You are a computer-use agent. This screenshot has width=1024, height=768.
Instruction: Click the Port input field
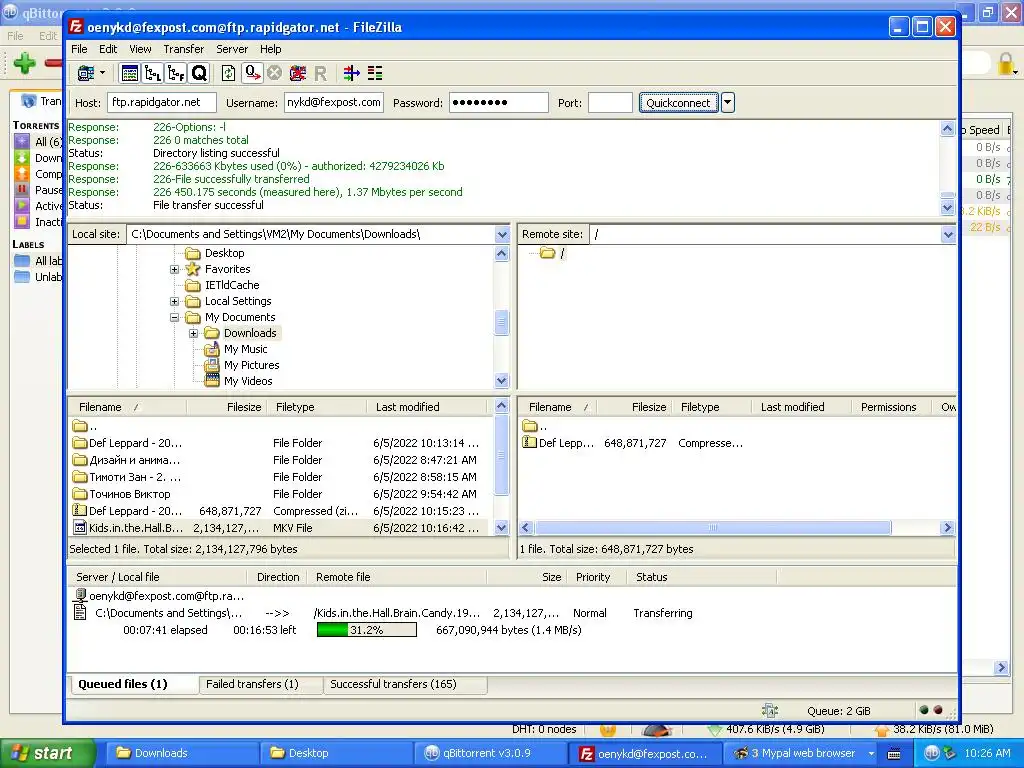610,103
